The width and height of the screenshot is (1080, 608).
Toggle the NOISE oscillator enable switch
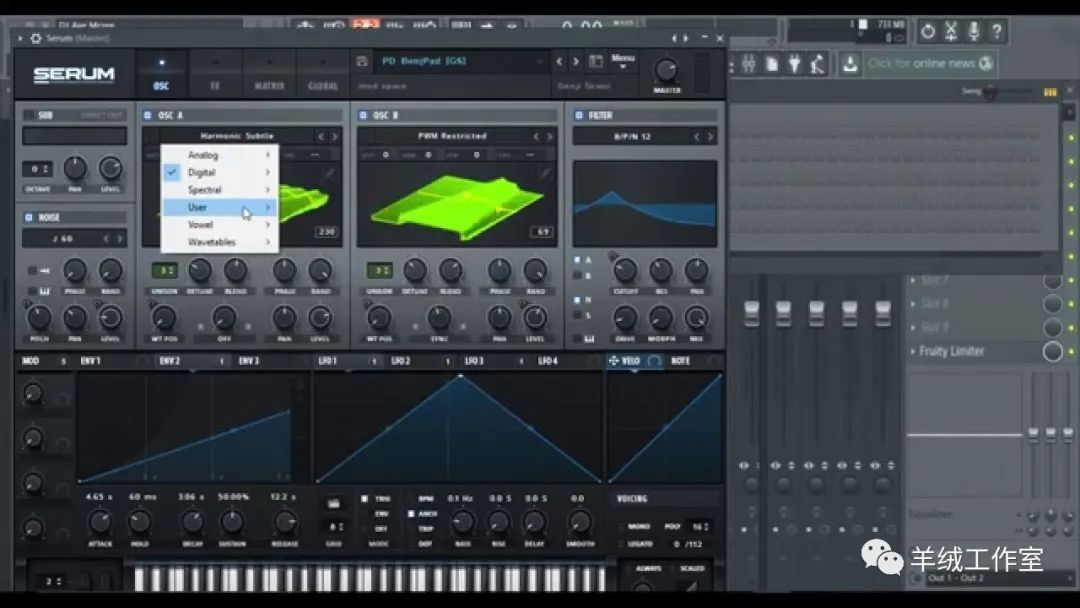coord(28,217)
